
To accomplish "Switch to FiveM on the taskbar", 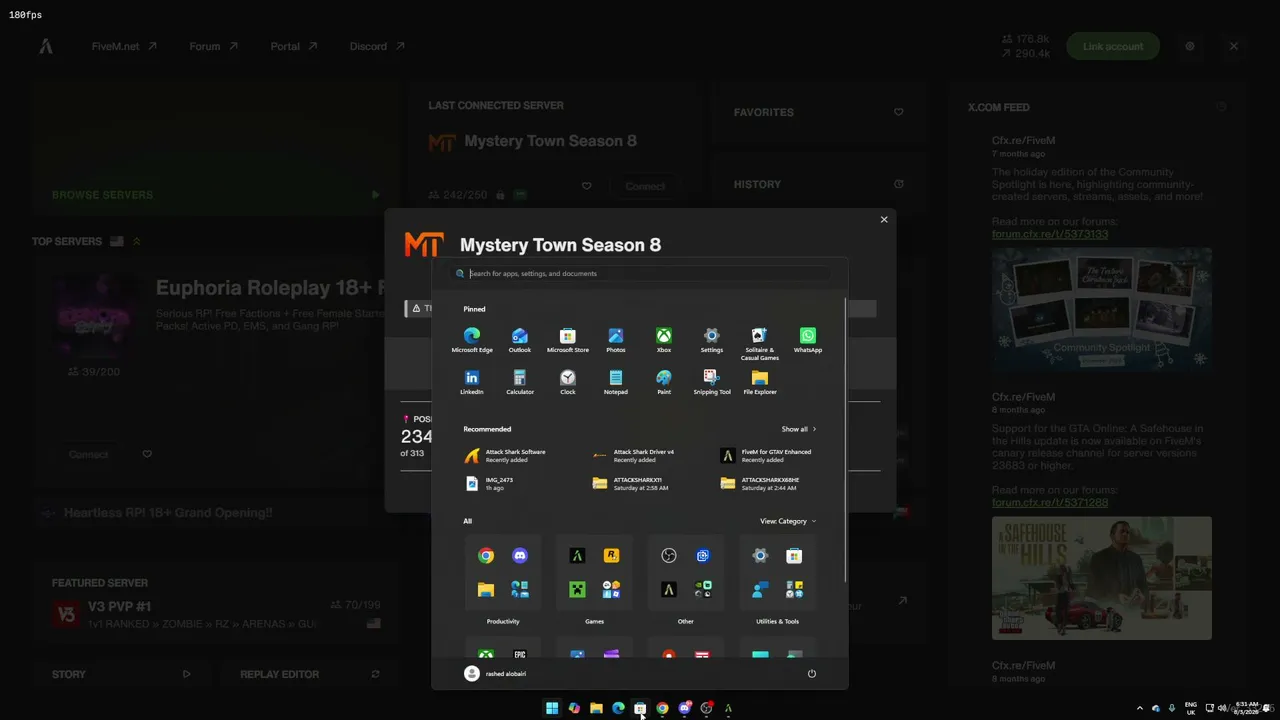I will [x=728, y=708].
